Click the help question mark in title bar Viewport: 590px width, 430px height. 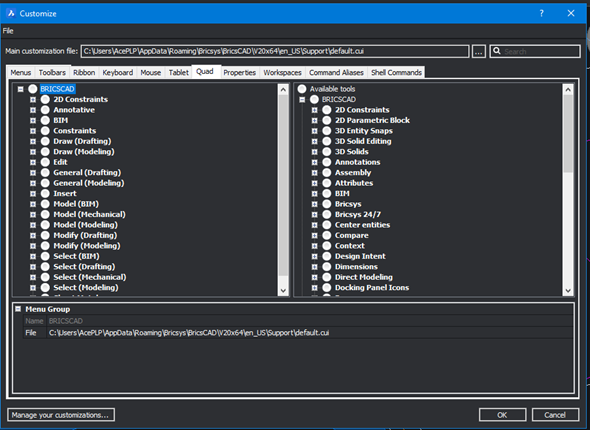[541, 13]
